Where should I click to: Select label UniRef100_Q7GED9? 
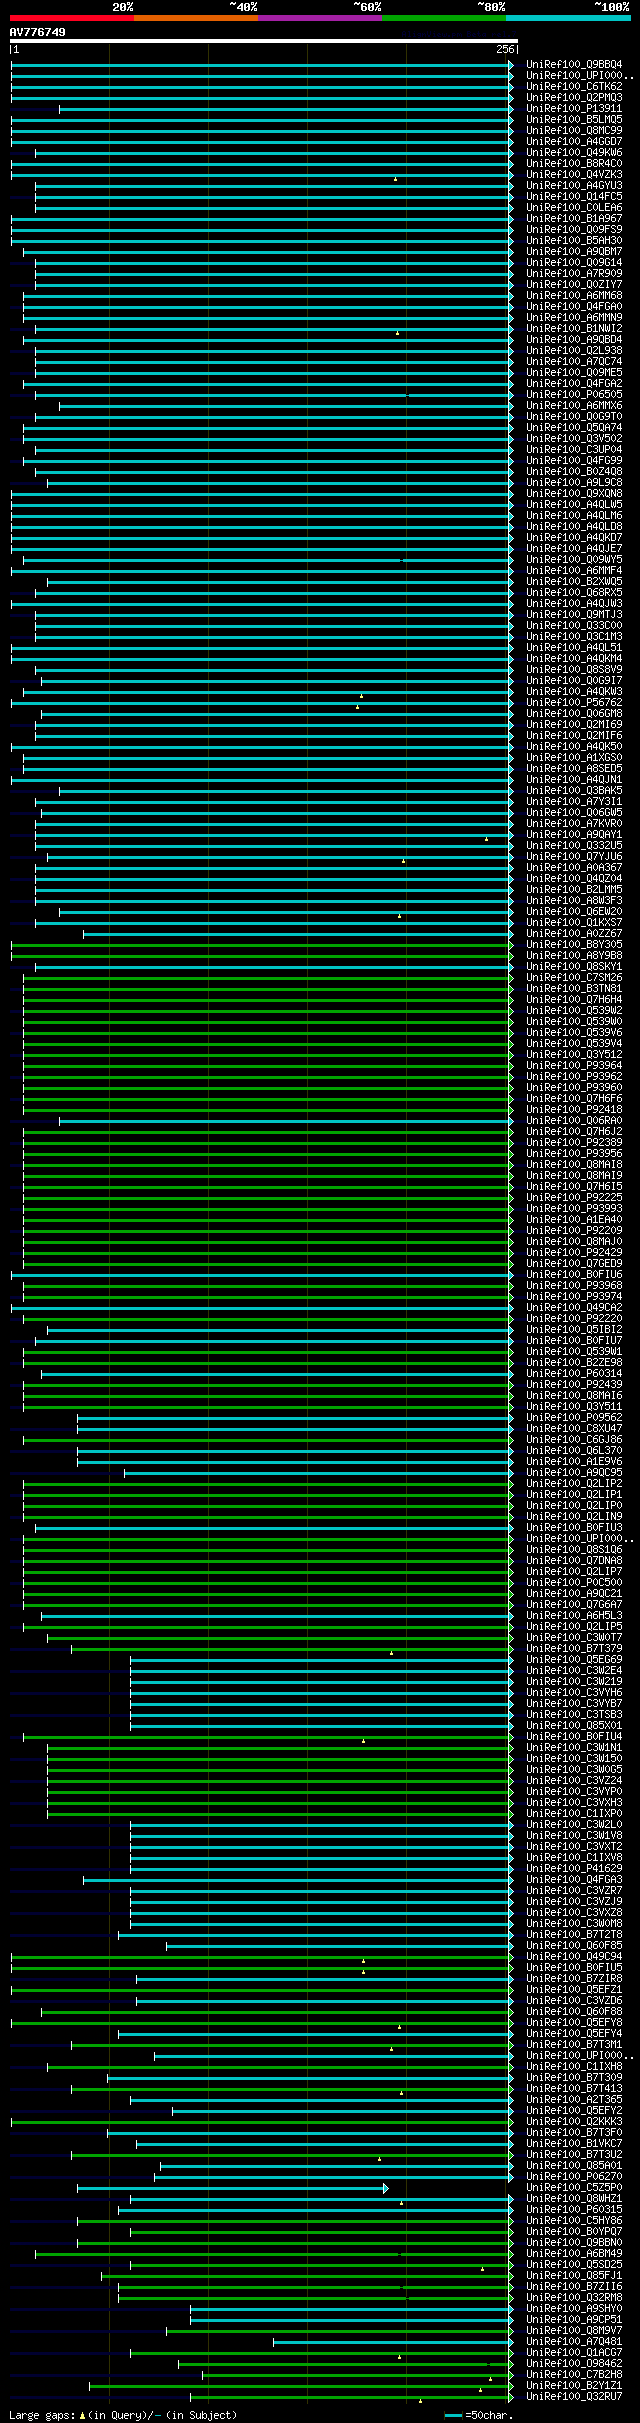pyautogui.click(x=574, y=1264)
